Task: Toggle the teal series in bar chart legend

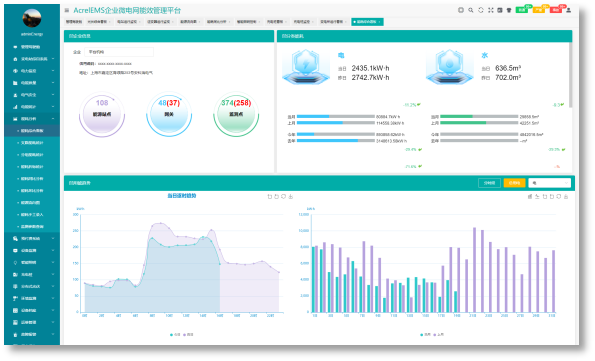Action: [425, 334]
